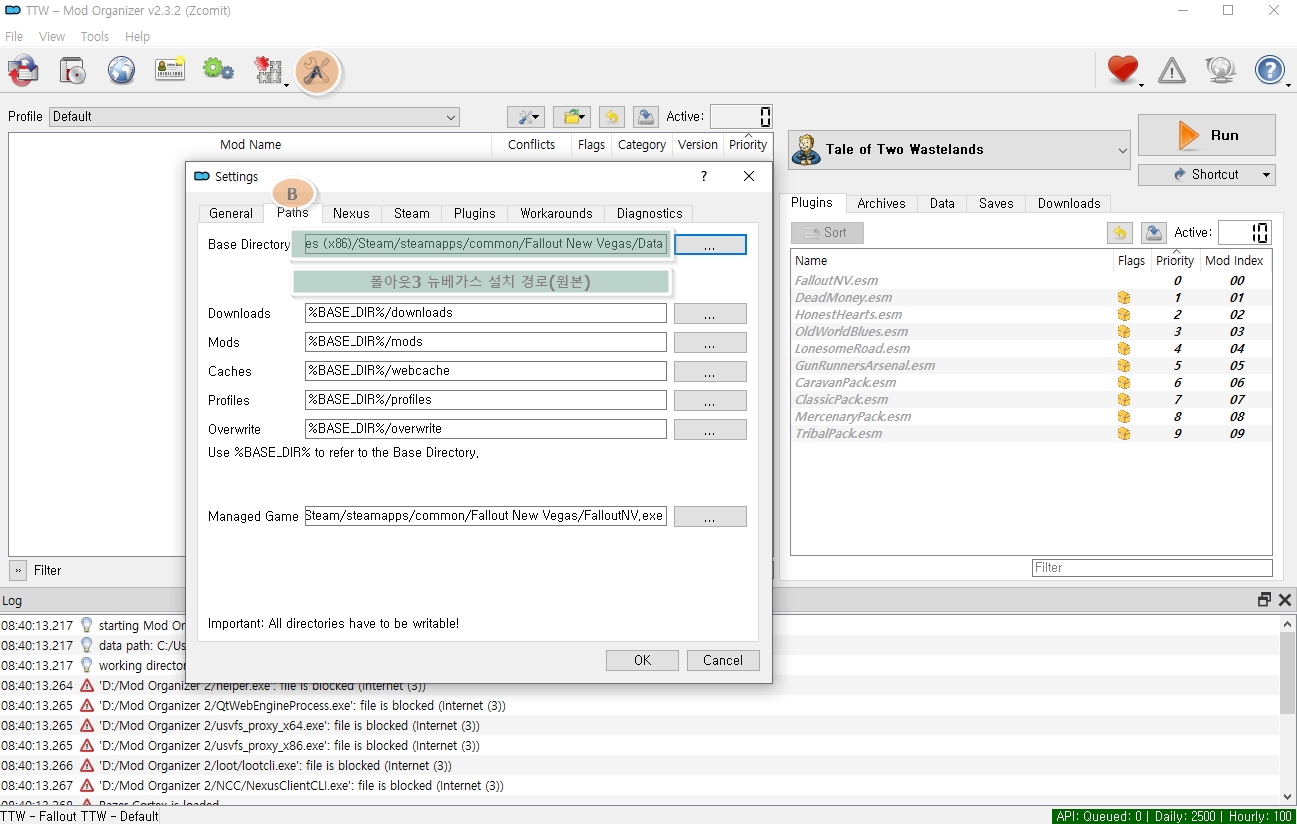Click restore backup icon above mod list
This screenshot has height=824, width=1297.
pos(612,117)
